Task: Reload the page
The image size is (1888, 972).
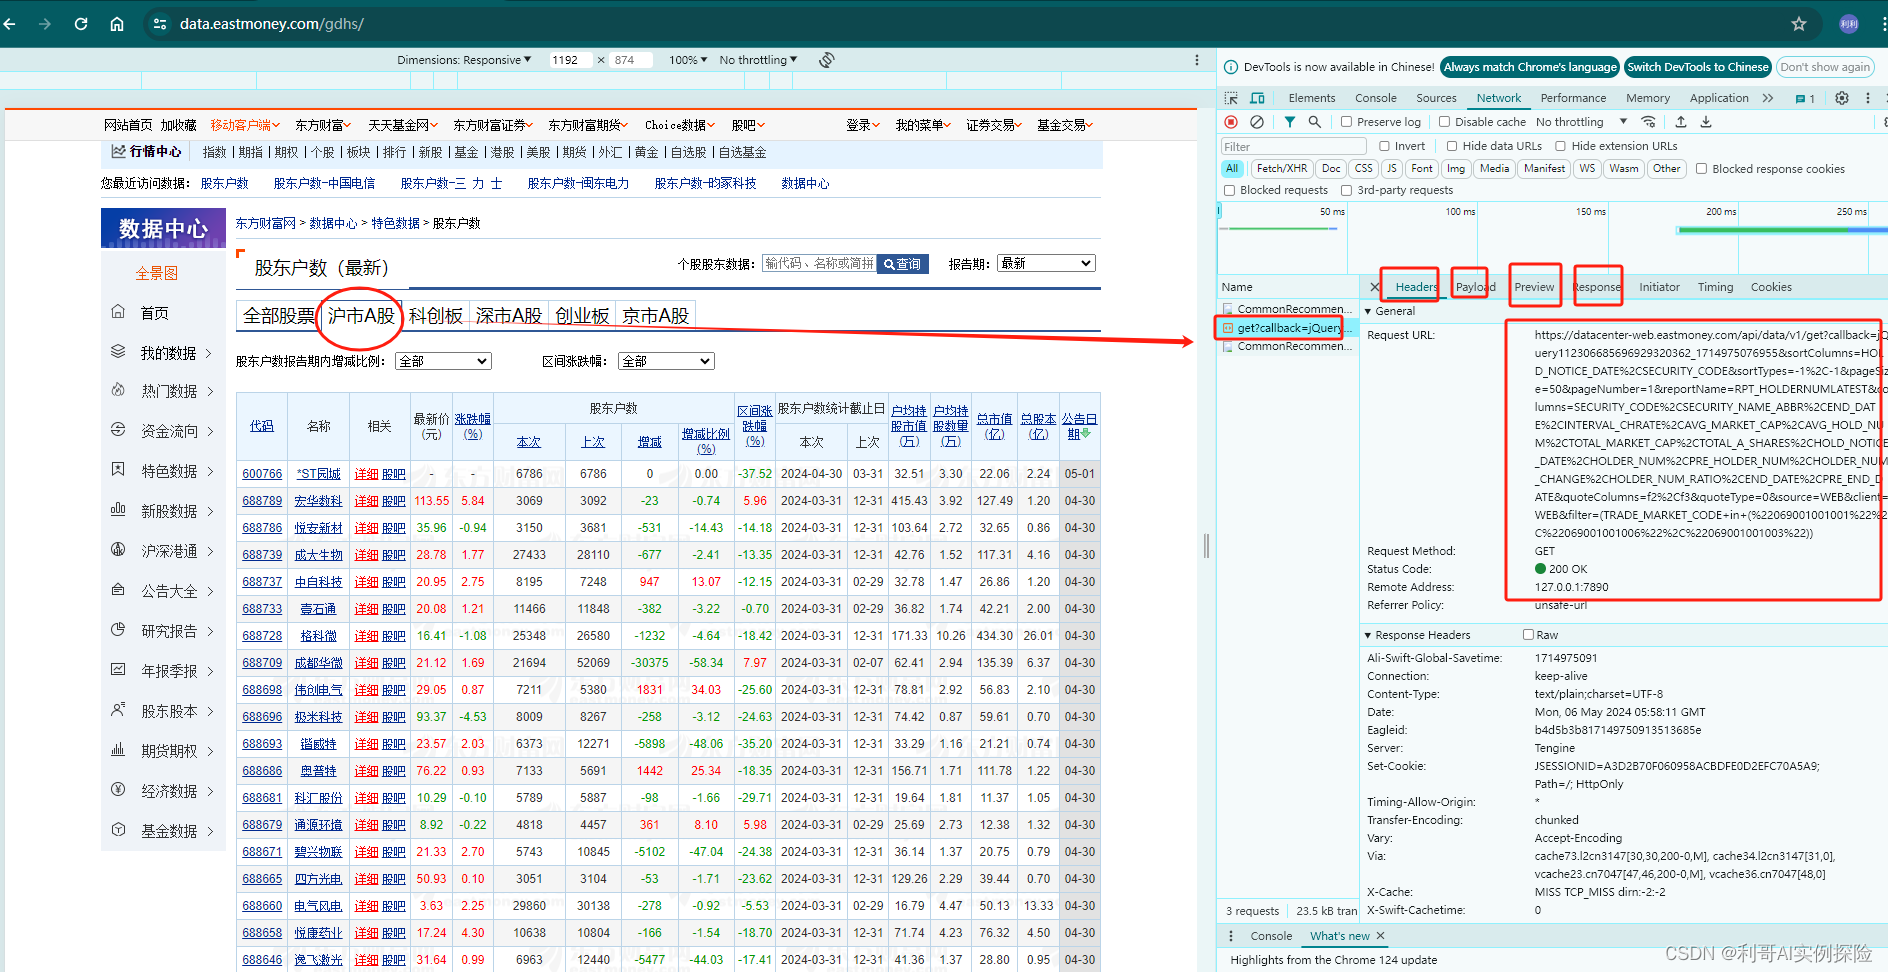Action: tap(81, 24)
